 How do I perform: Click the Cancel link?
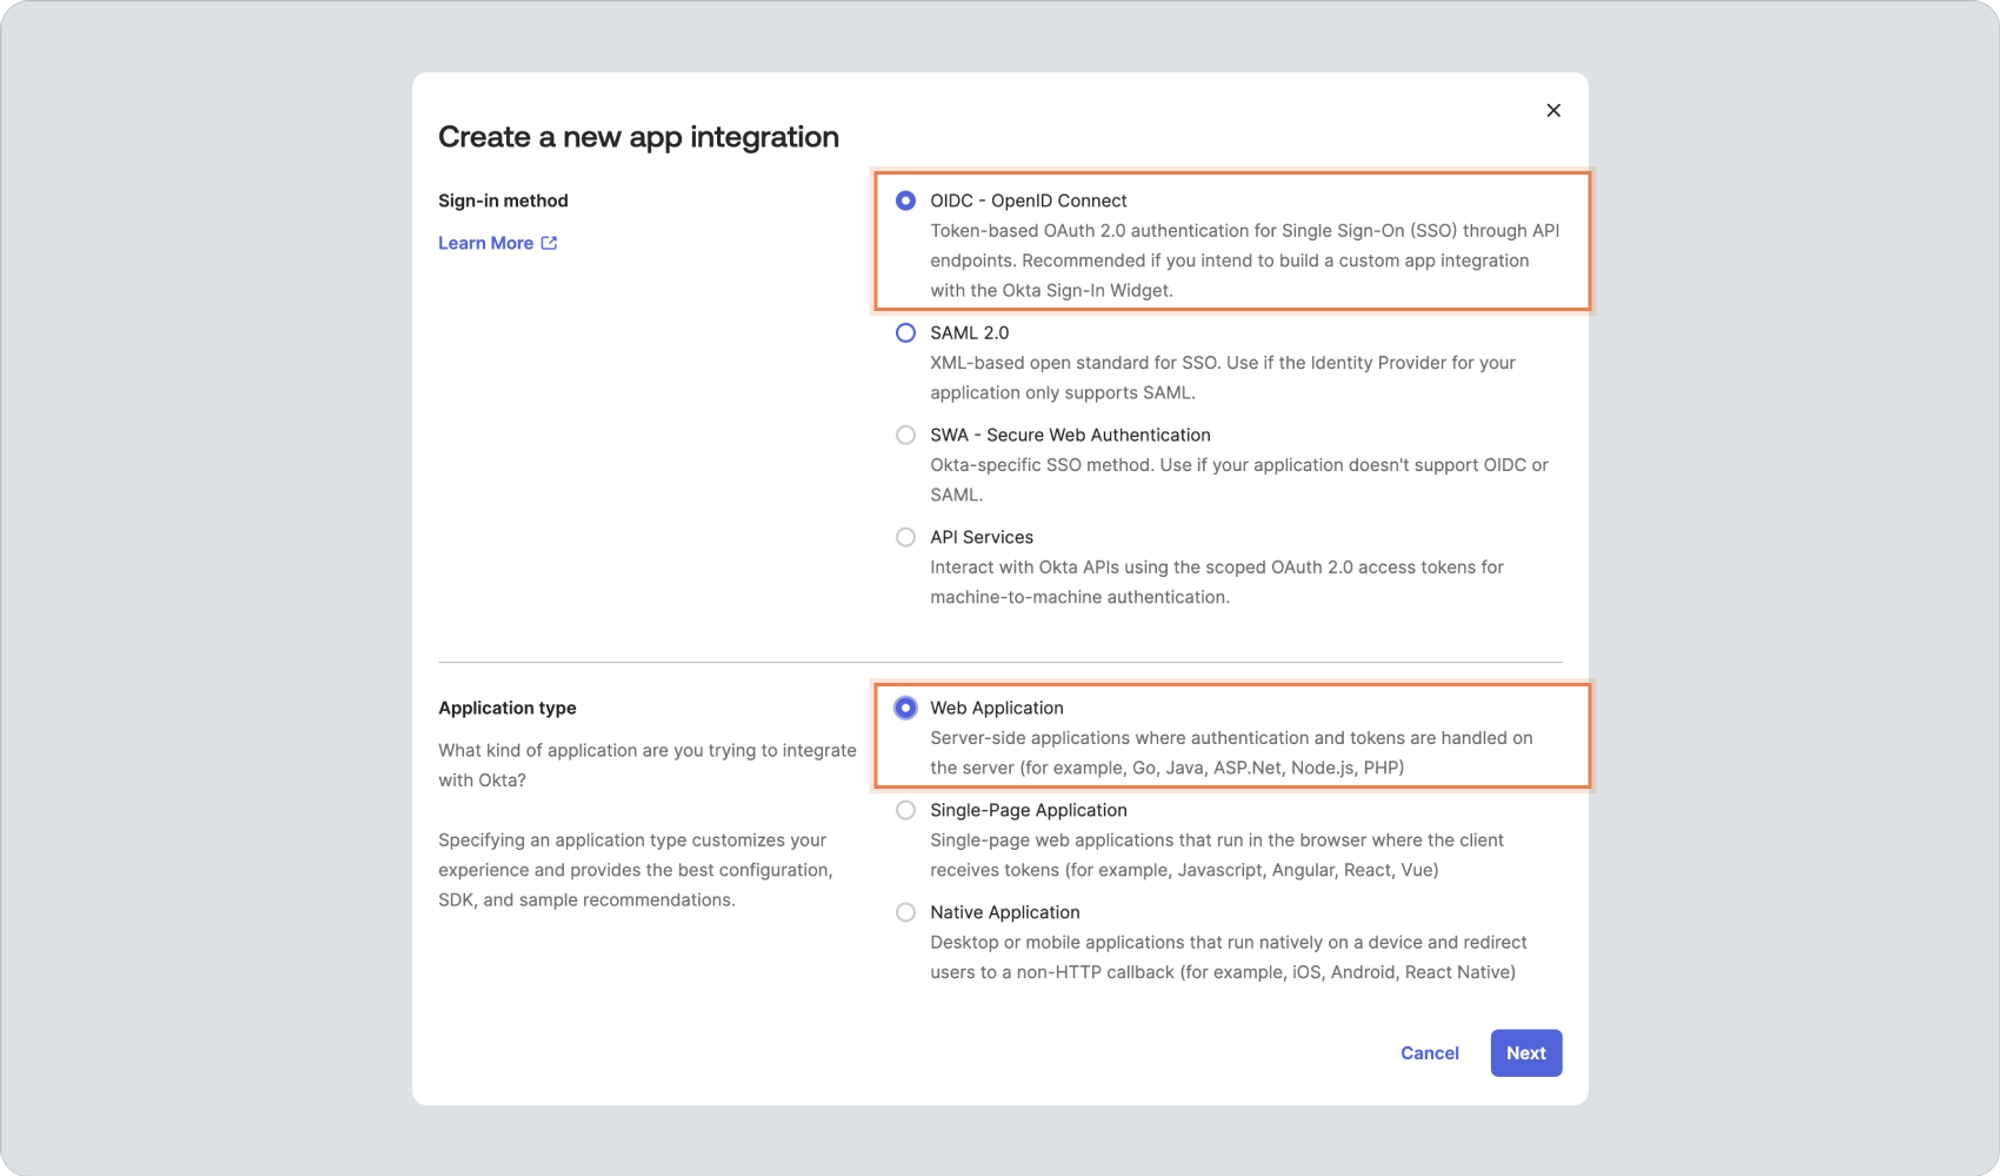1429,1053
